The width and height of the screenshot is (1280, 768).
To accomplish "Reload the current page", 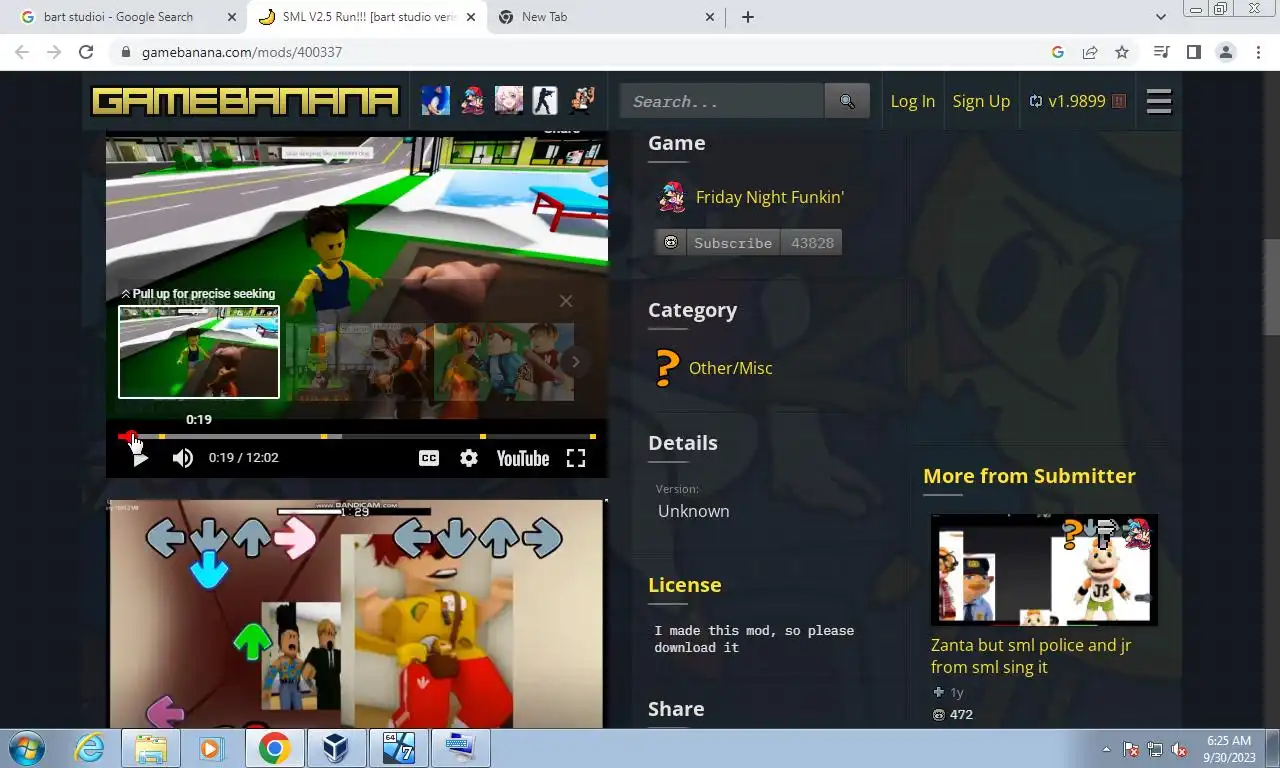I will (x=86, y=52).
